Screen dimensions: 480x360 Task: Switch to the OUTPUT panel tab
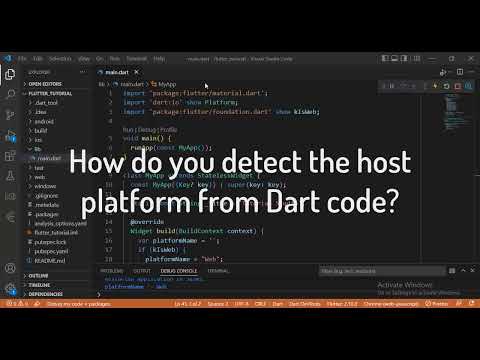click(x=142, y=271)
